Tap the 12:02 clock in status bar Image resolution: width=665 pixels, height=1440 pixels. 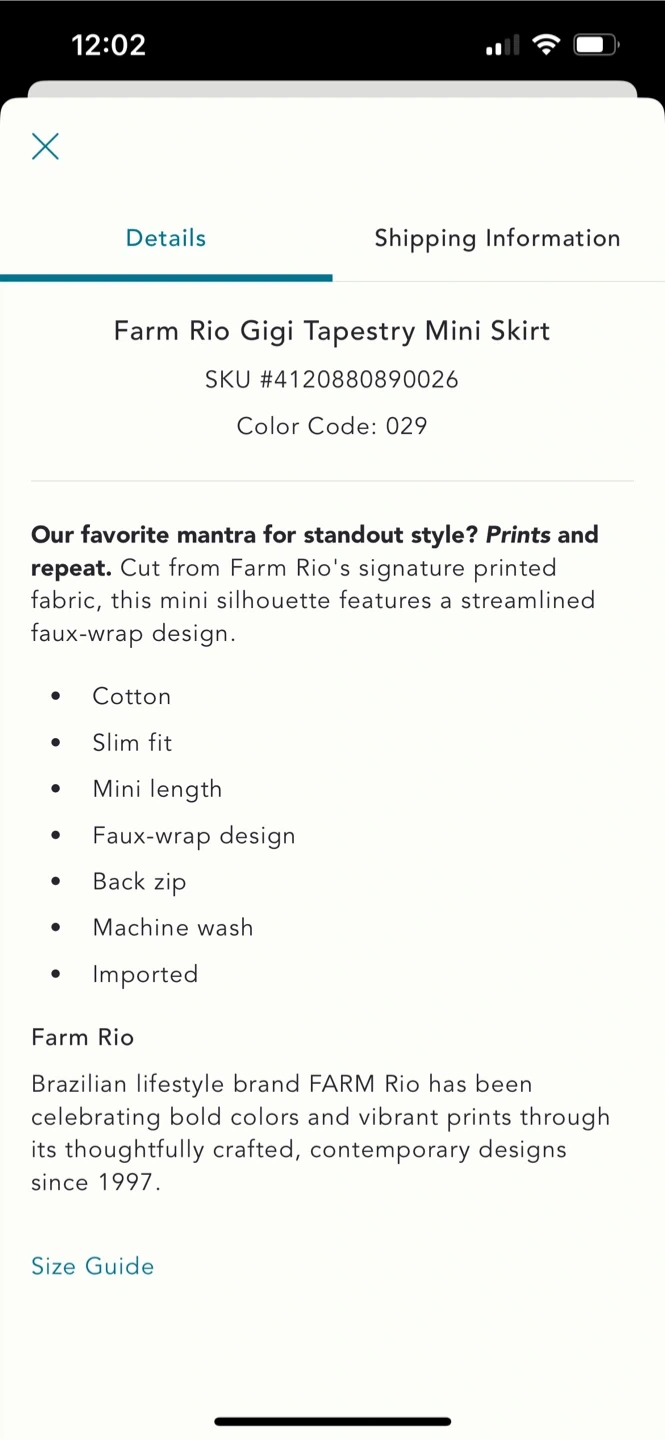108,45
